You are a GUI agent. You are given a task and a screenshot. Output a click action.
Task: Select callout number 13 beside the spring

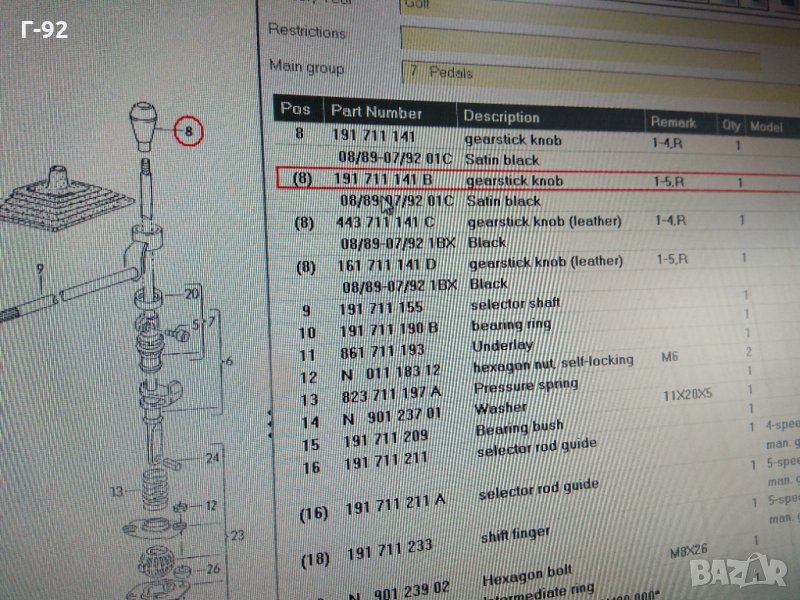click(x=118, y=491)
